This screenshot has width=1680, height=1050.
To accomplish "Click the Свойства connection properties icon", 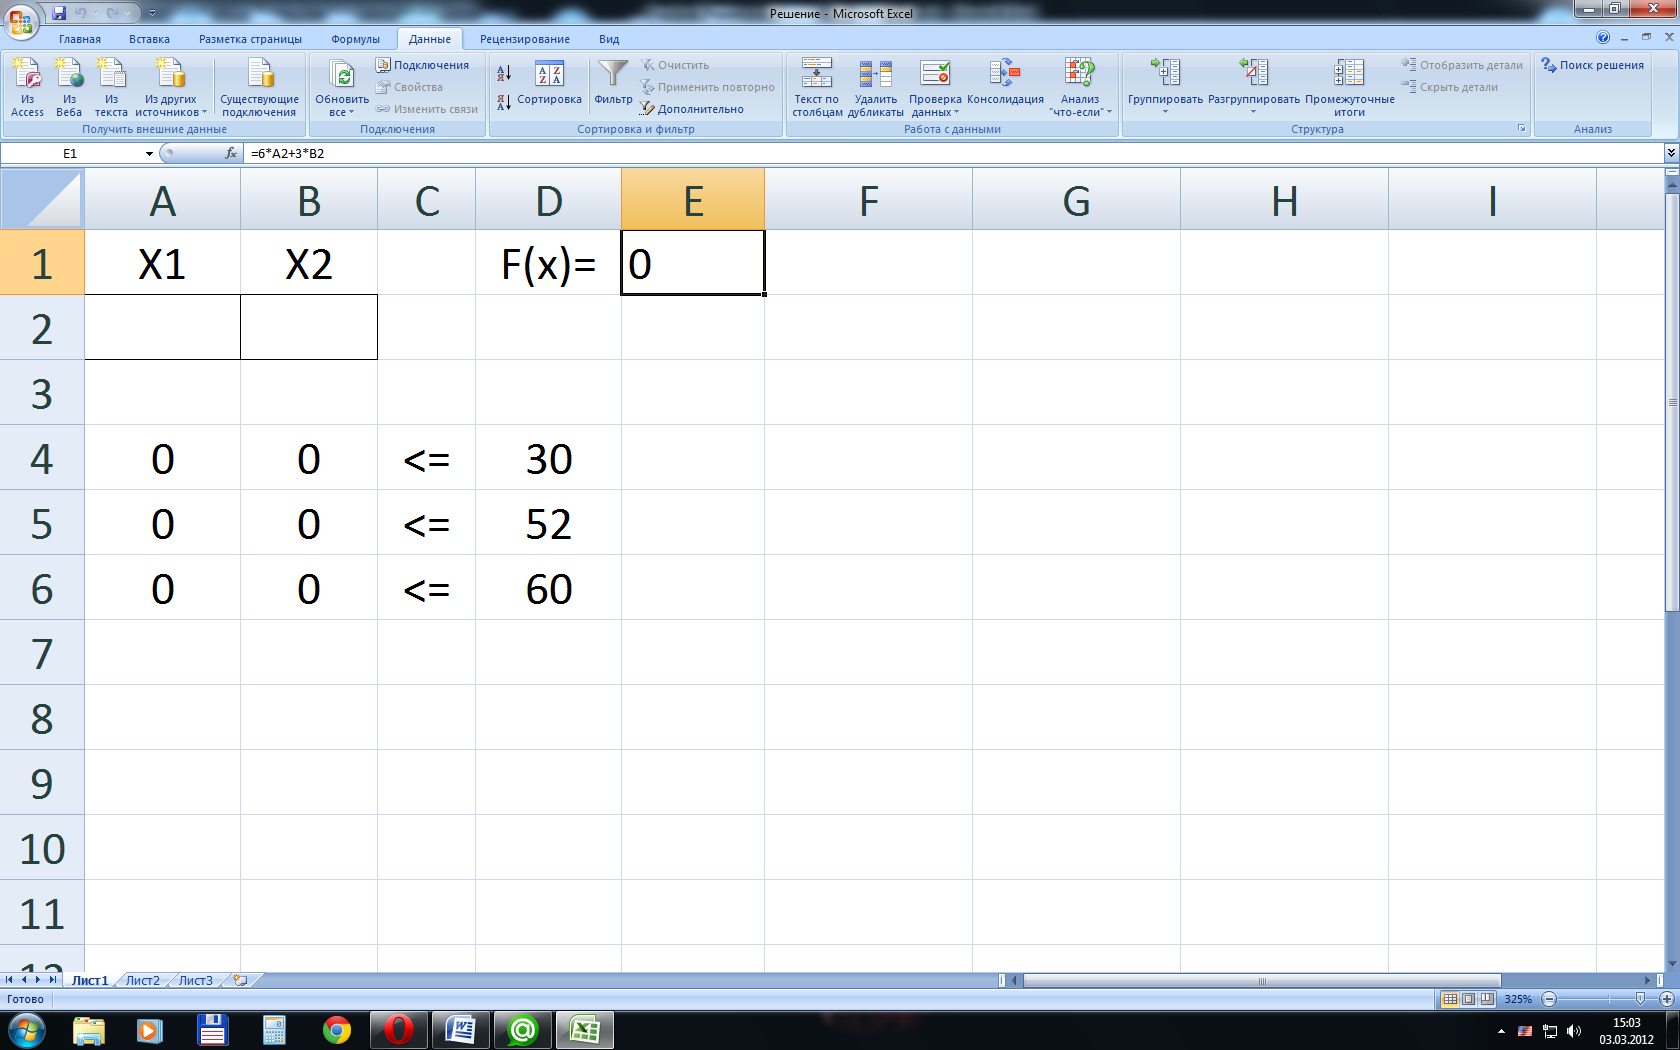I will (409, 87).
